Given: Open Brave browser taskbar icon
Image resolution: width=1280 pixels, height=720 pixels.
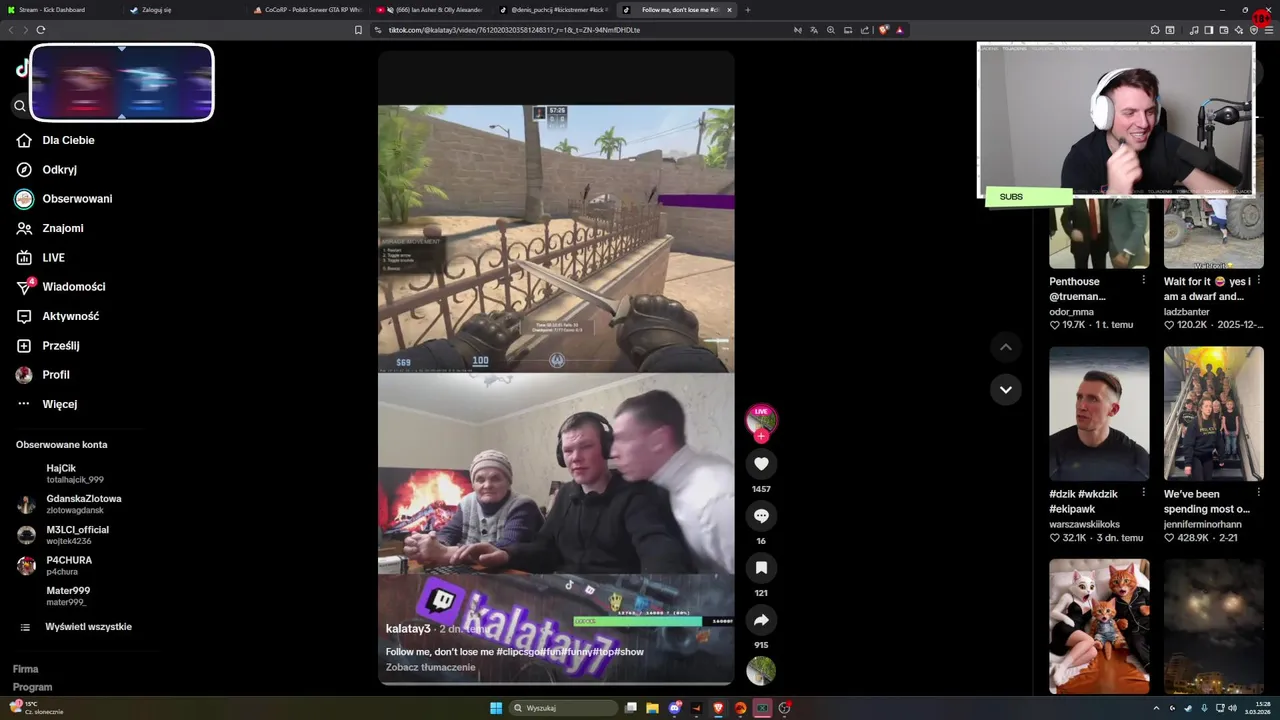Looking at the screenshot, I should (x=718, y=708).
